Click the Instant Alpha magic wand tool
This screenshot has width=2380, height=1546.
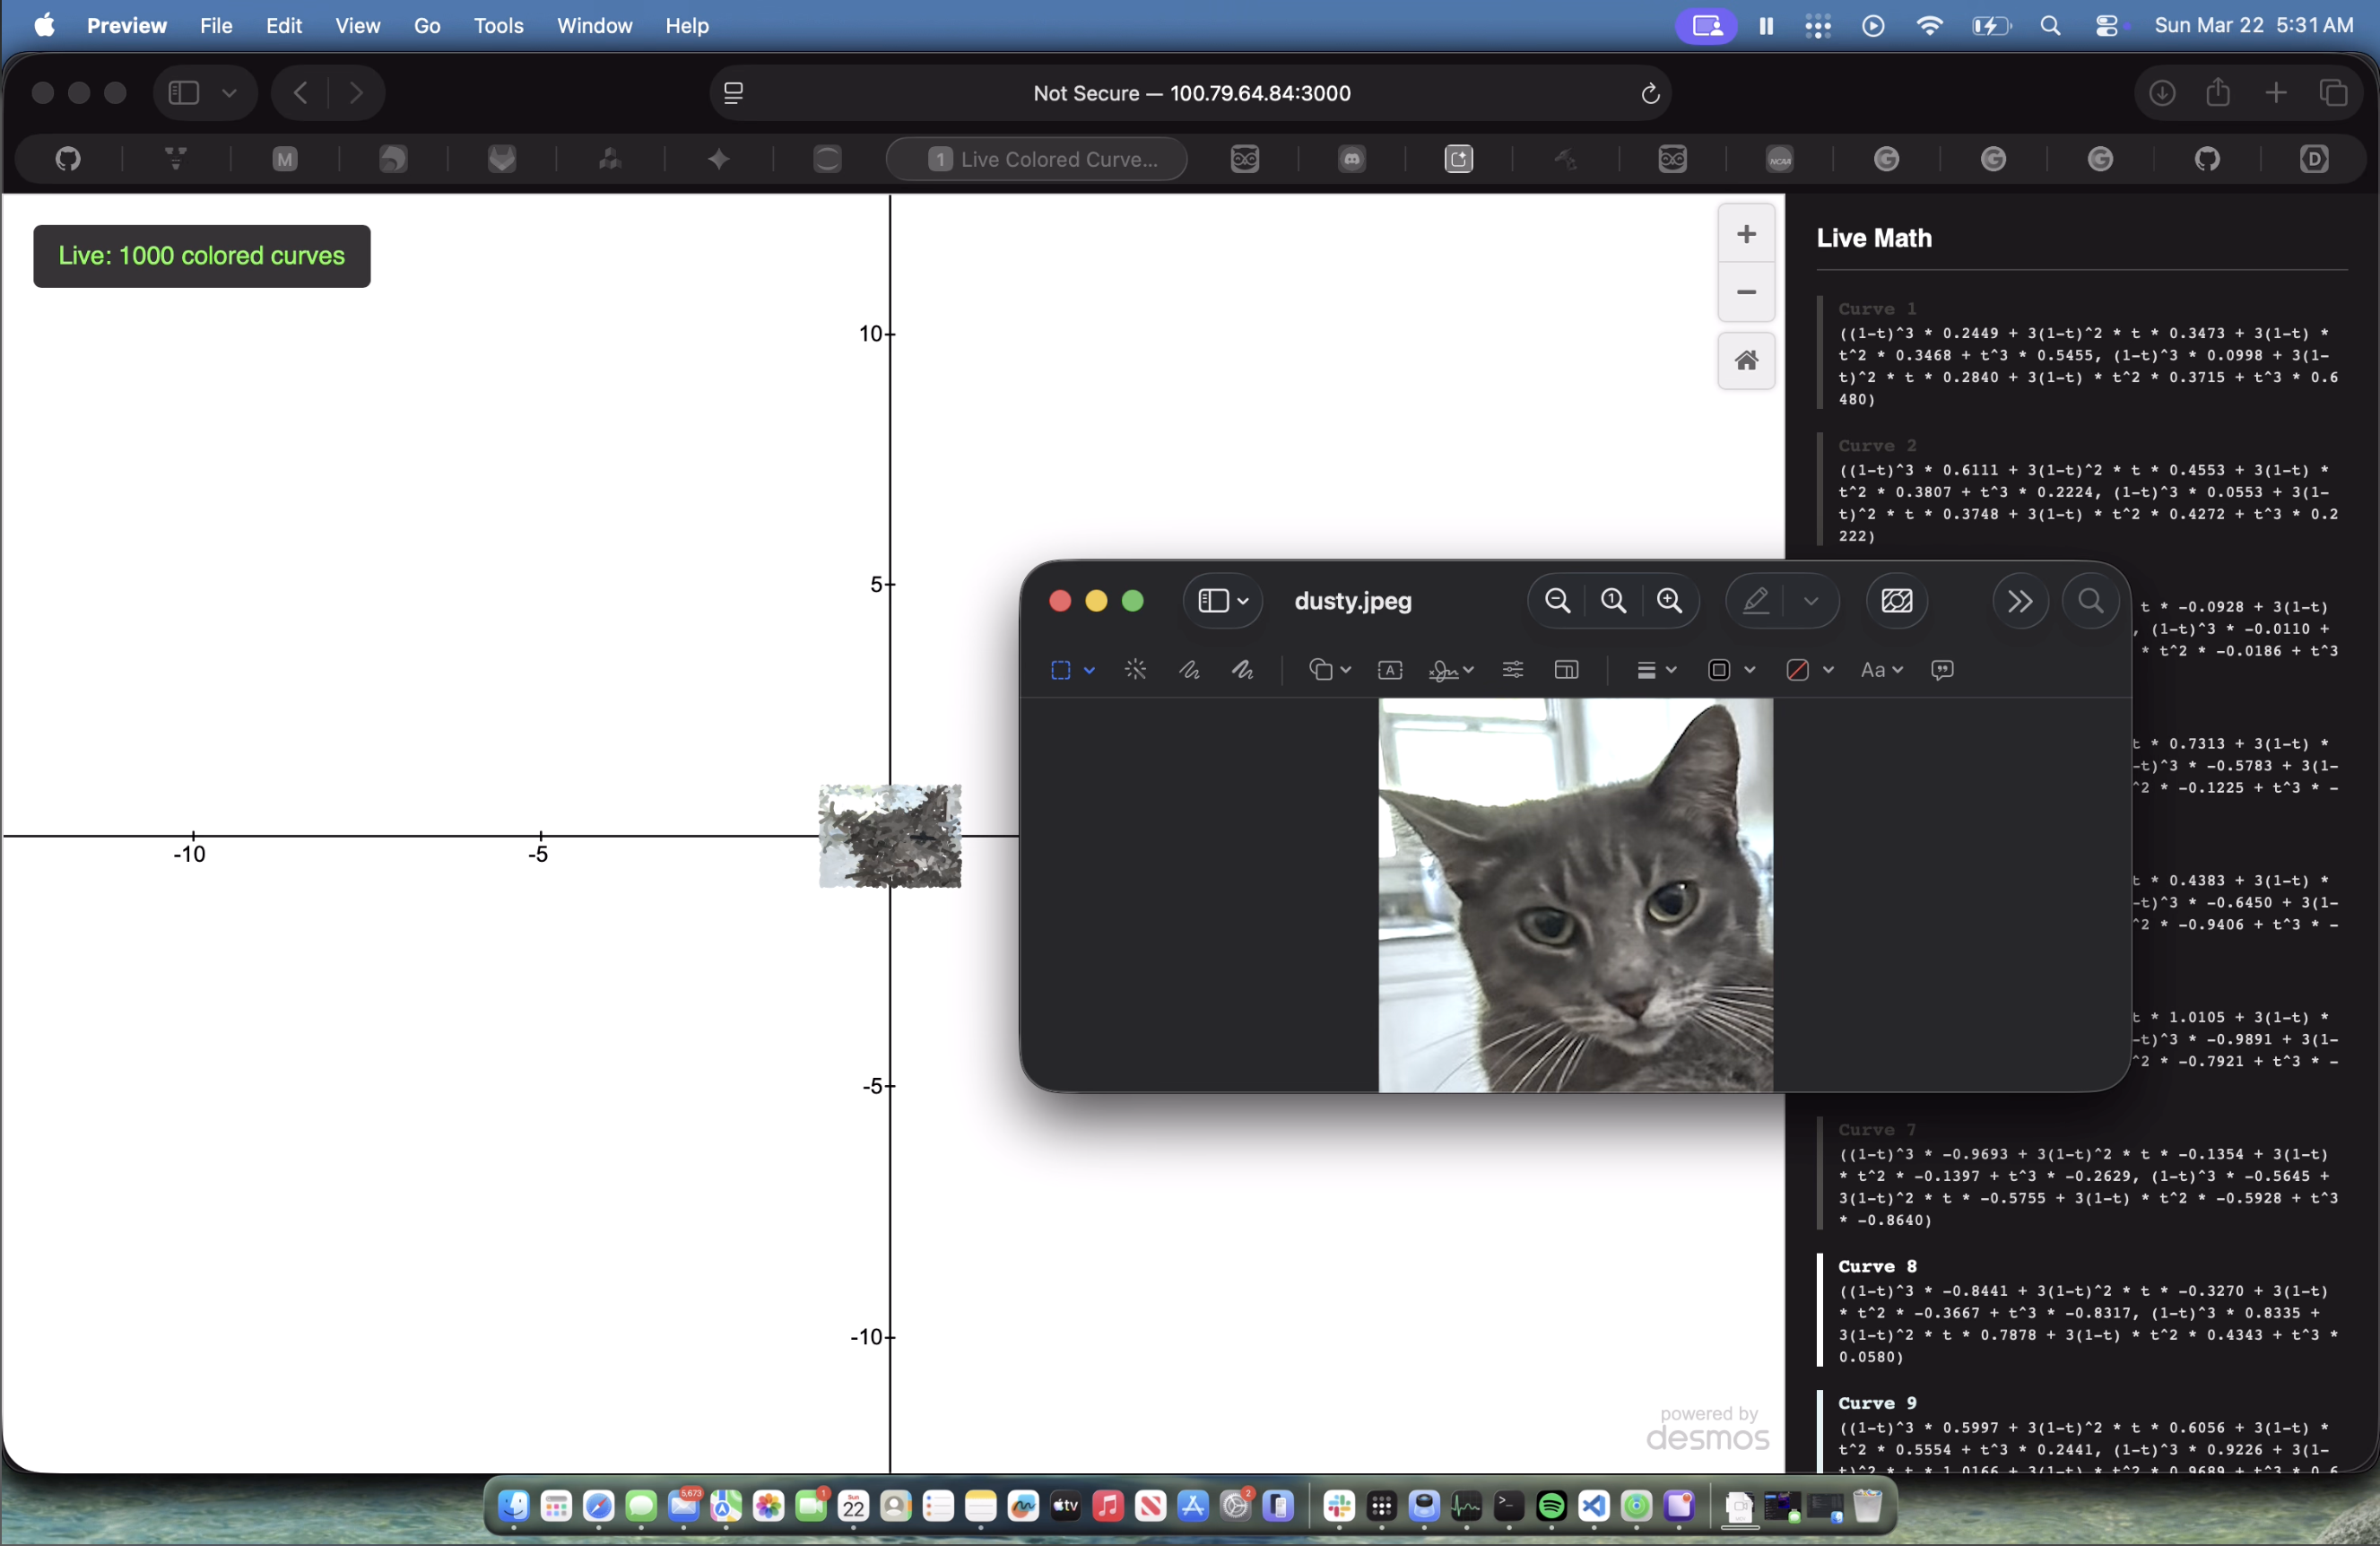[x=1135, y=670]
